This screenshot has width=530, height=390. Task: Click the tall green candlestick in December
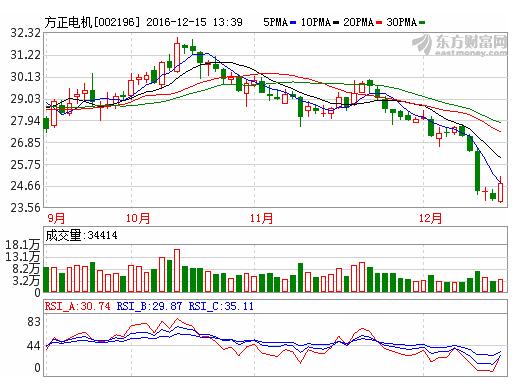click(x=477, y=171)
